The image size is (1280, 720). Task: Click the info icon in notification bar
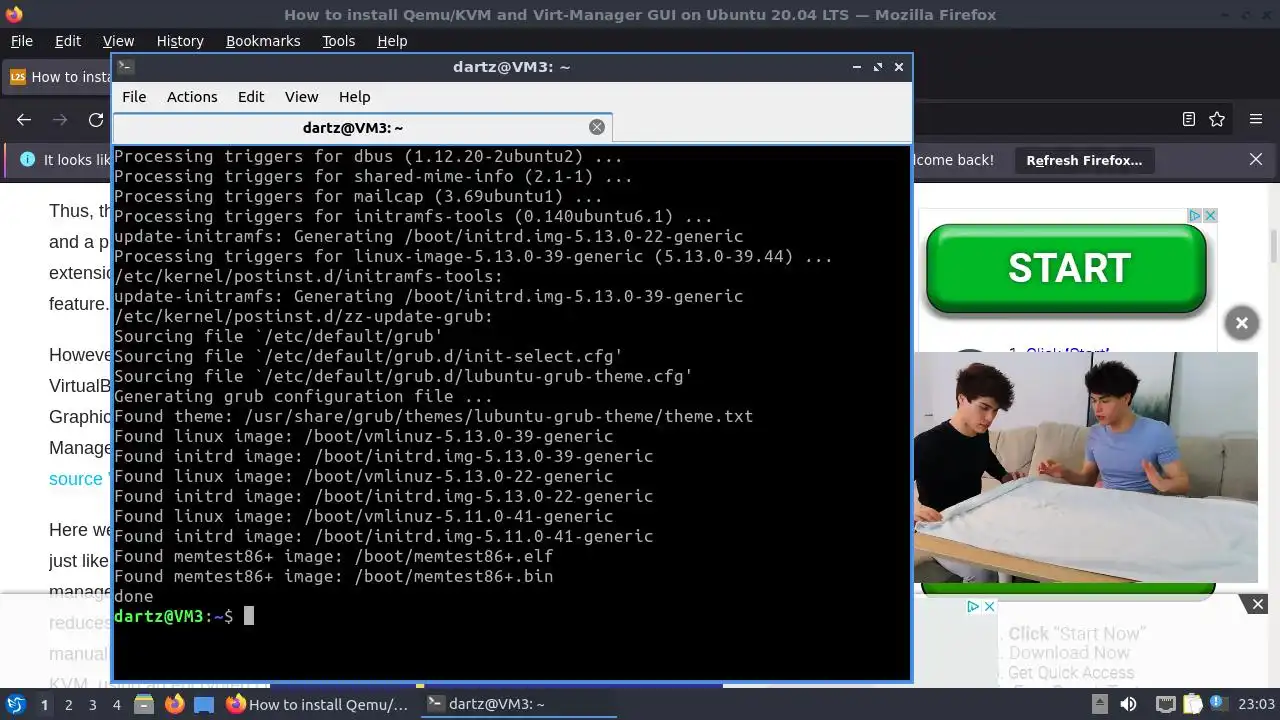(x=27, y=160)
